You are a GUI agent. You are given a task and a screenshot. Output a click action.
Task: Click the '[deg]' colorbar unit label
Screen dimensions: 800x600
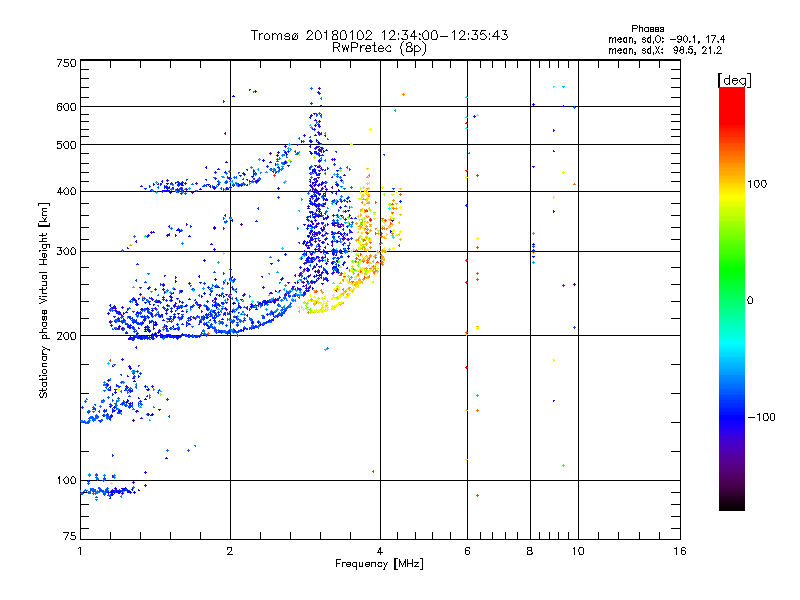734,80
